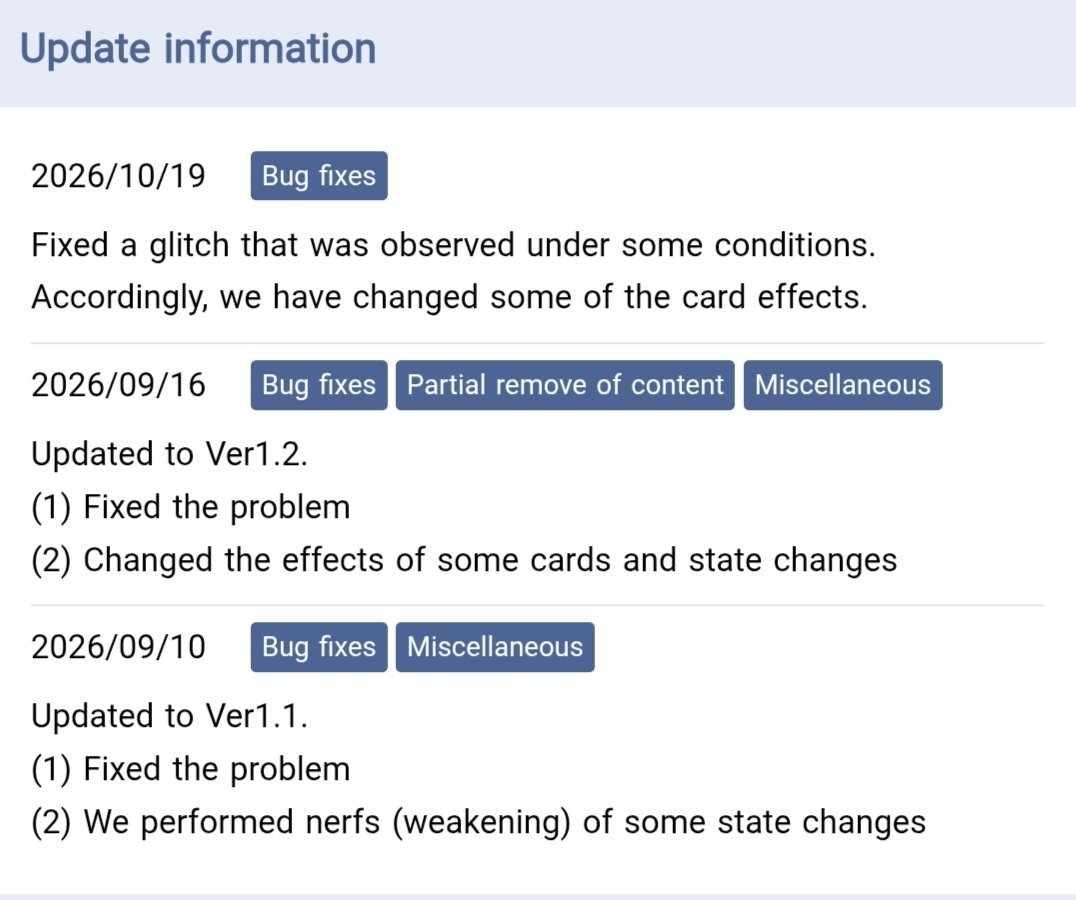This screenshot has width=1076, height=900.
Task: Click the 2026/09/16 date label
Action: coord(118,385)
